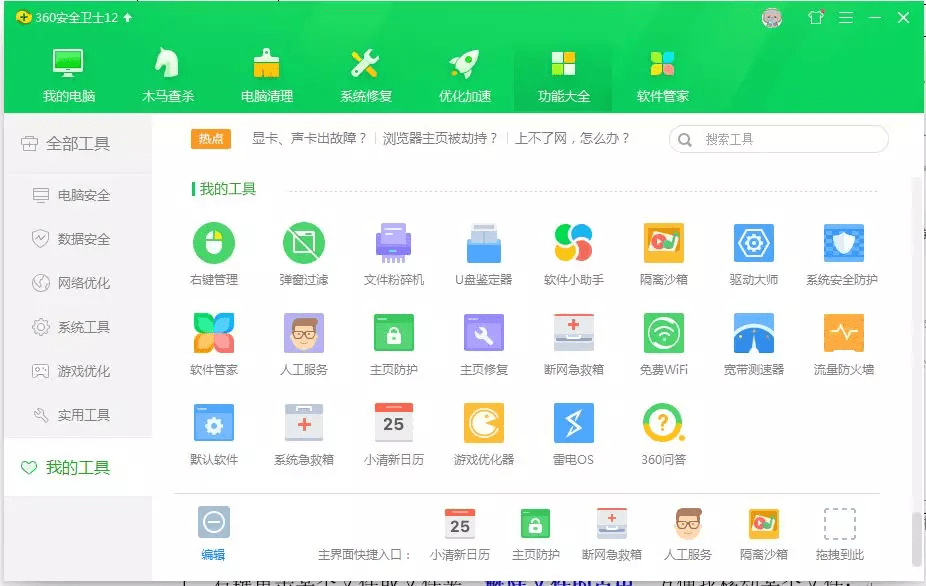Viewport: 926px width, 586px height.
Task: Open 主页防护 shortcut in bottom bar
Action: (535, 534)
